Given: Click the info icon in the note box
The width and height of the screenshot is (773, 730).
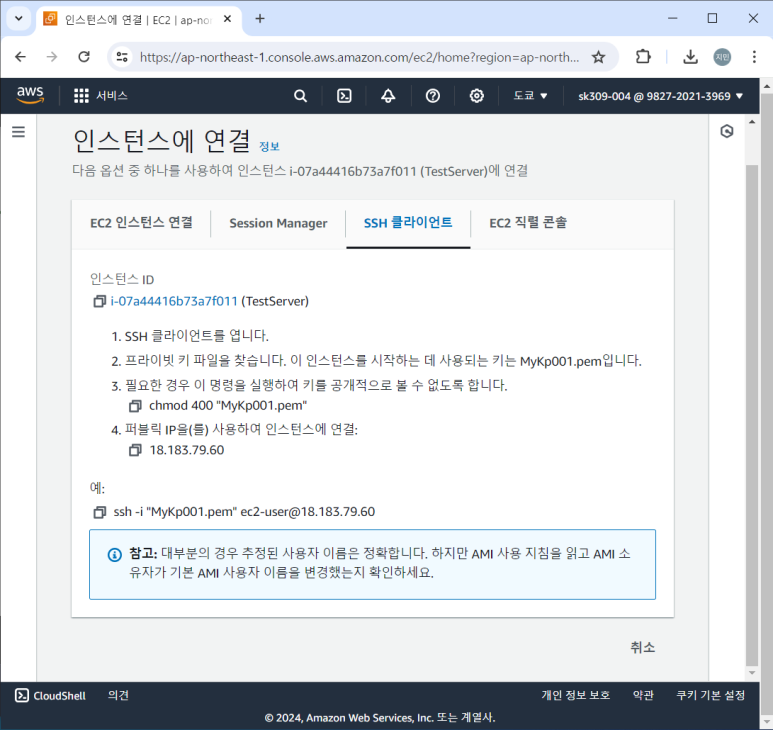Looking at the screenshot, I should [114, 555].
